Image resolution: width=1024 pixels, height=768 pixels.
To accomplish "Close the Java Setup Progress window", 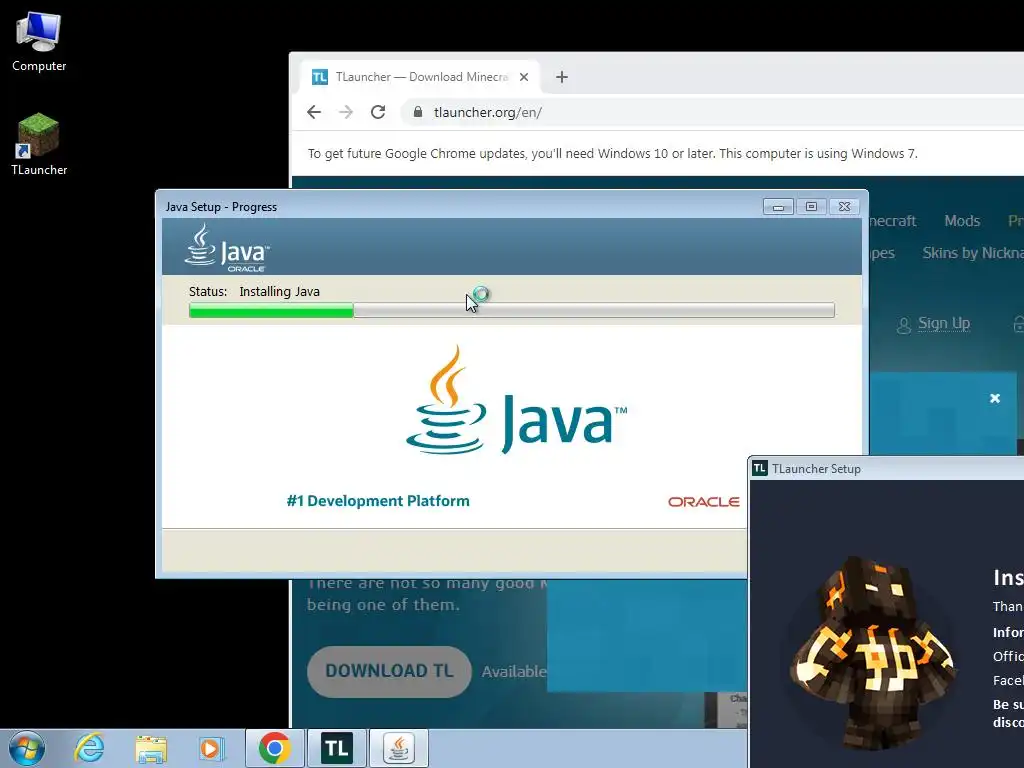I will coord(844,207).
